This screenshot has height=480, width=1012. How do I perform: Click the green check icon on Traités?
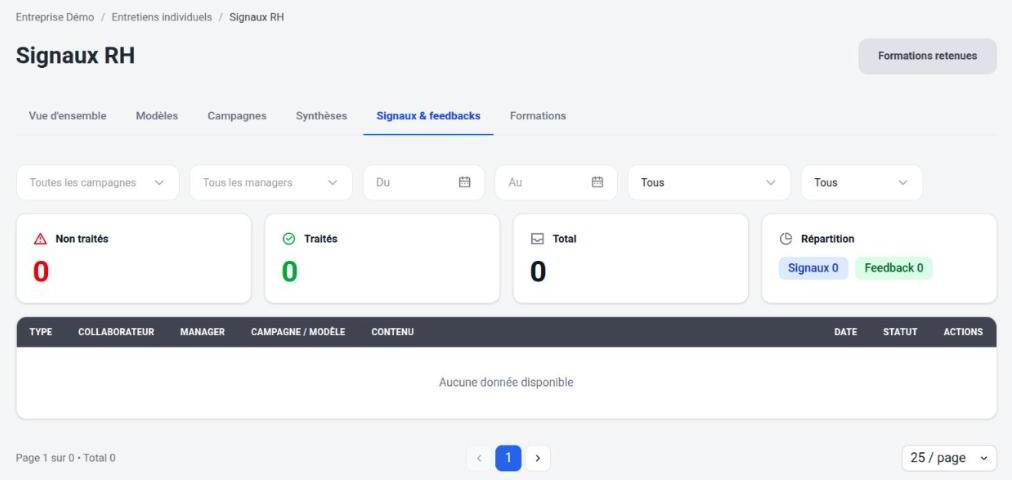[289, 239]
